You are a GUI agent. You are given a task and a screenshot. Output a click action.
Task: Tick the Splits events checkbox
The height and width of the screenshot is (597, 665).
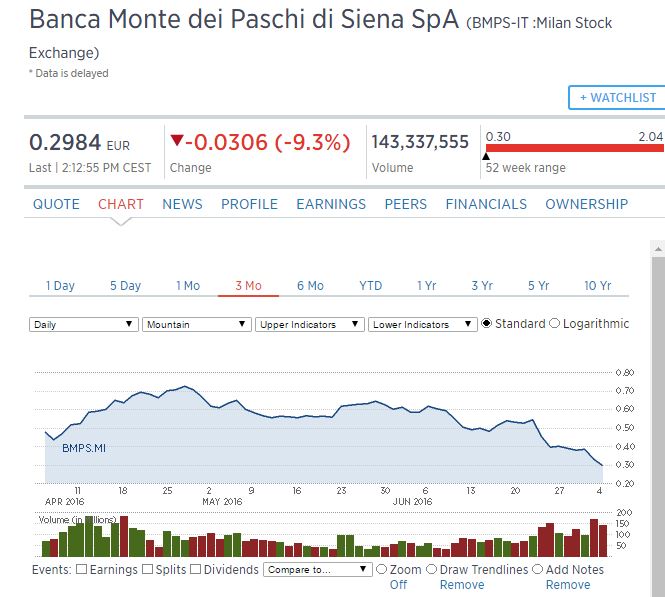tap(148, 569)
